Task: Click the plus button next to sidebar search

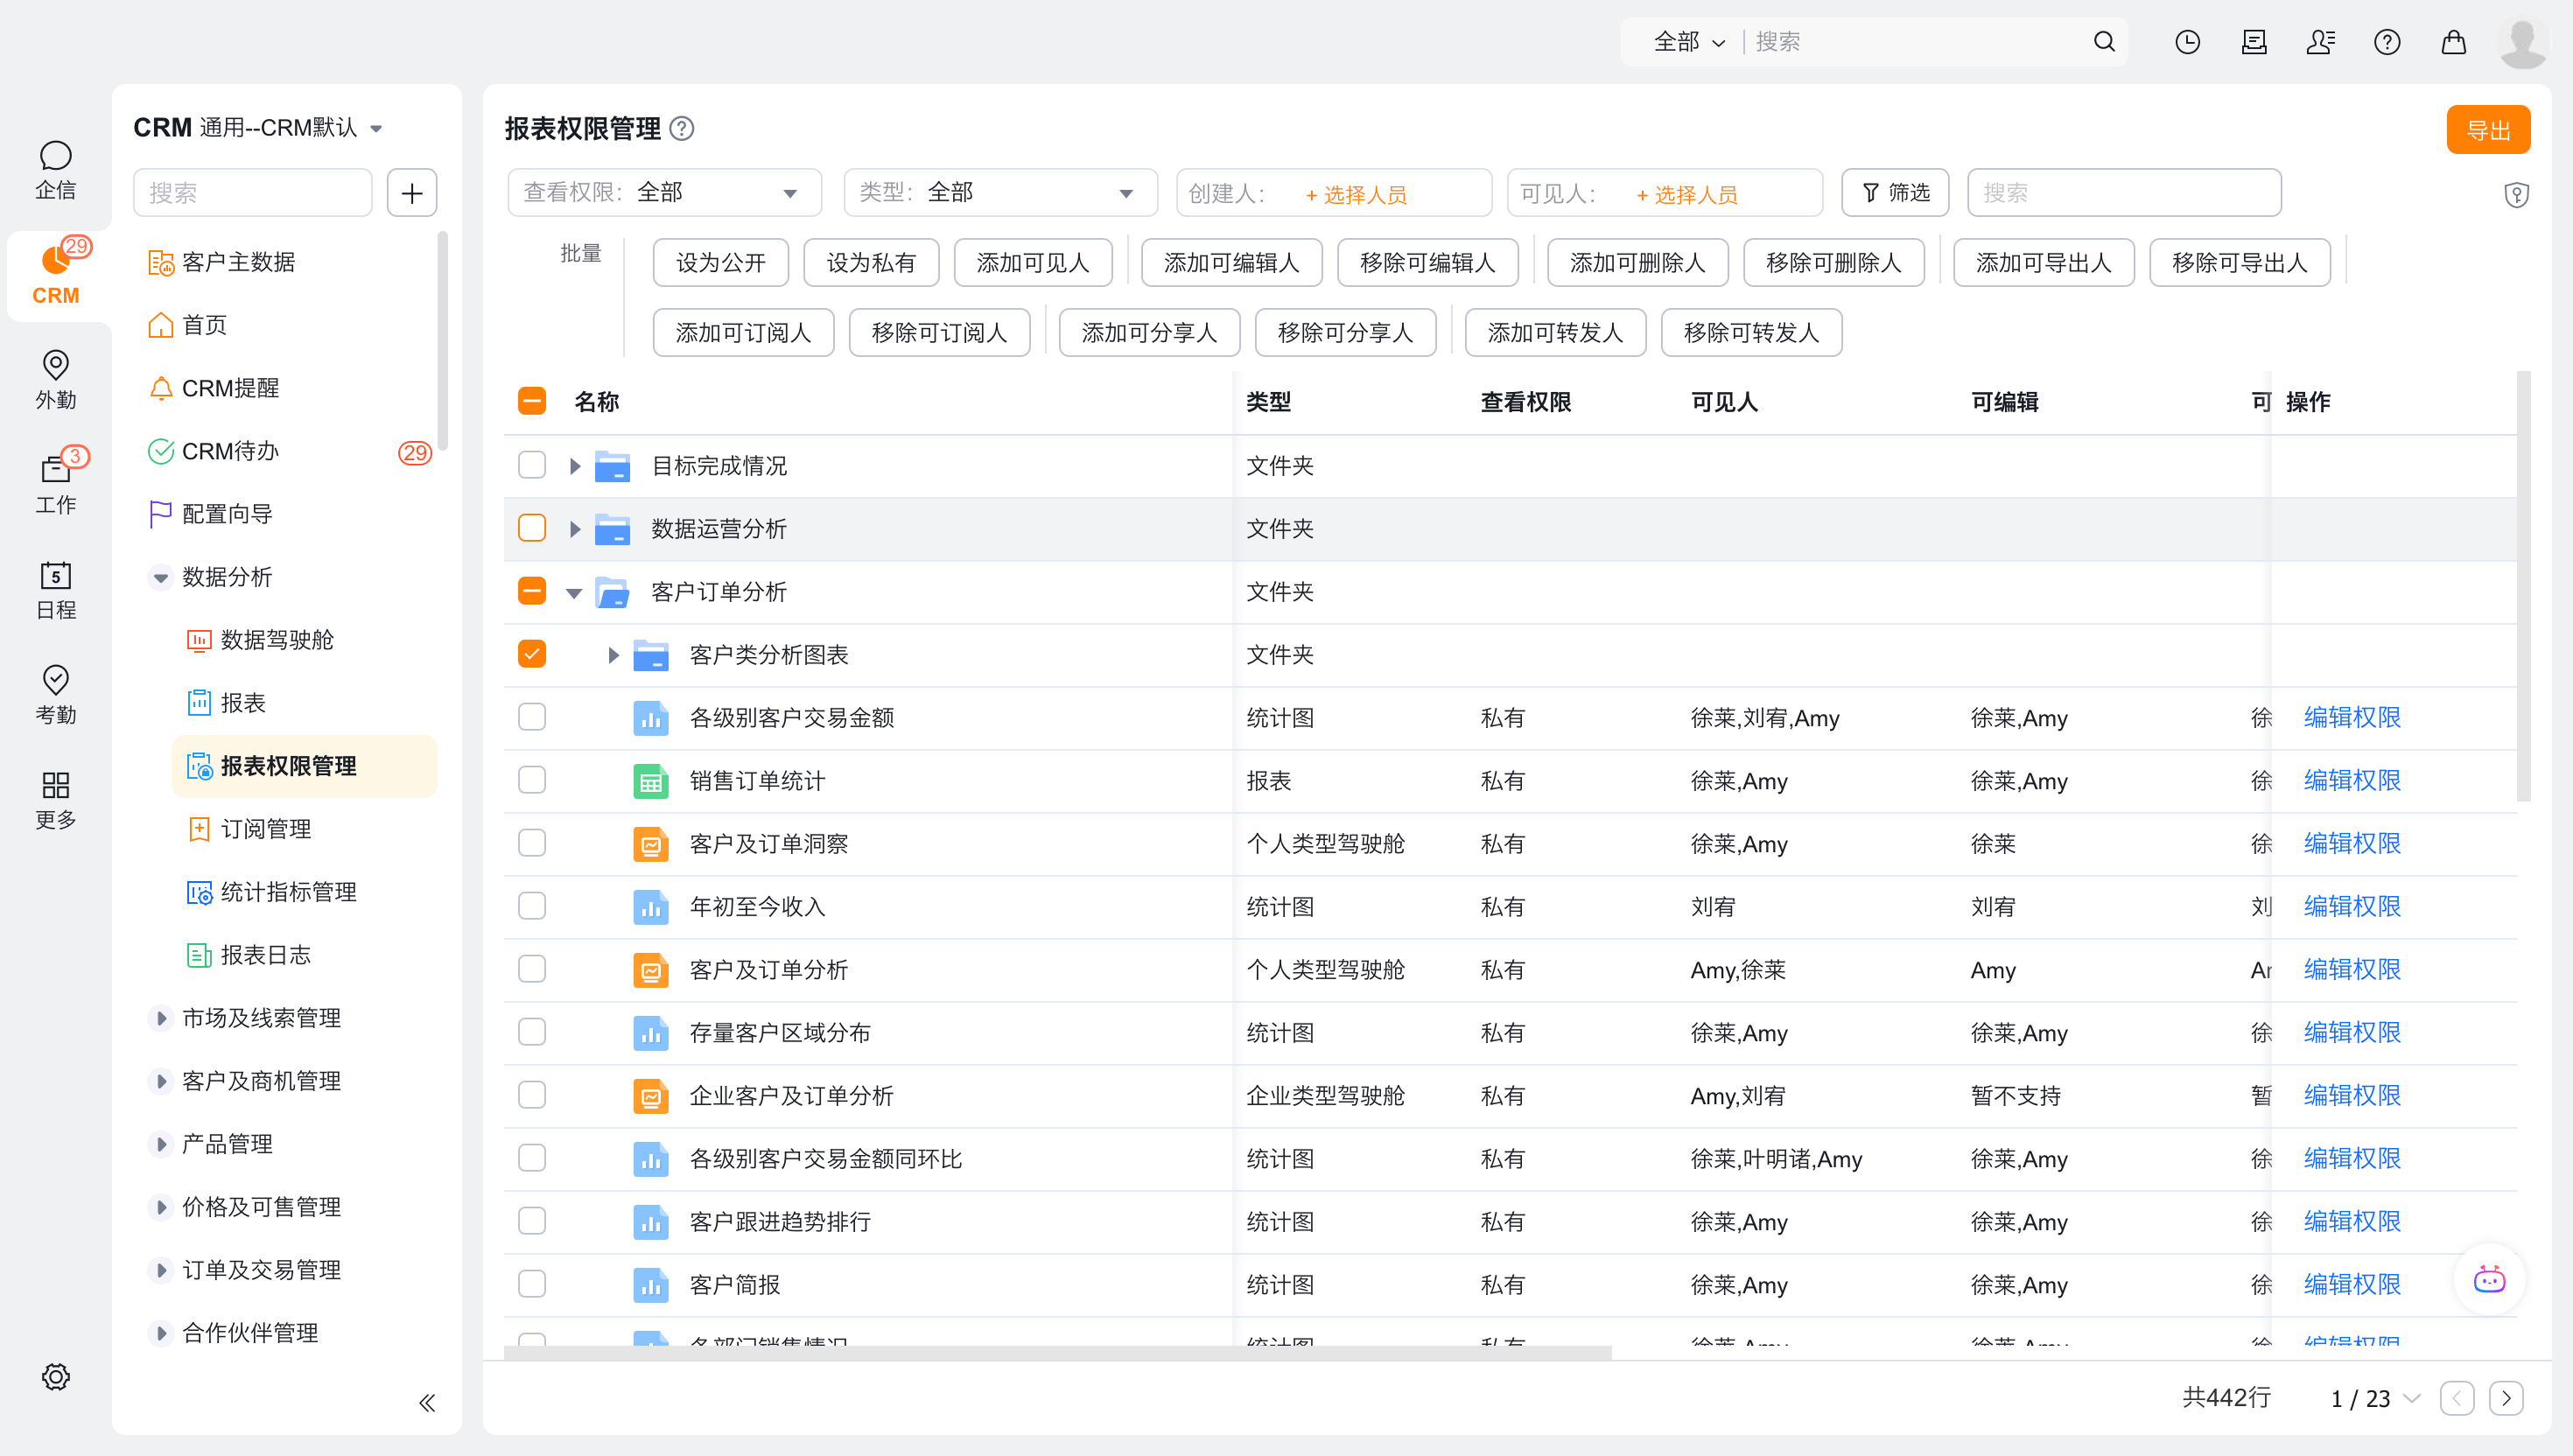Action: pos(412,193)
